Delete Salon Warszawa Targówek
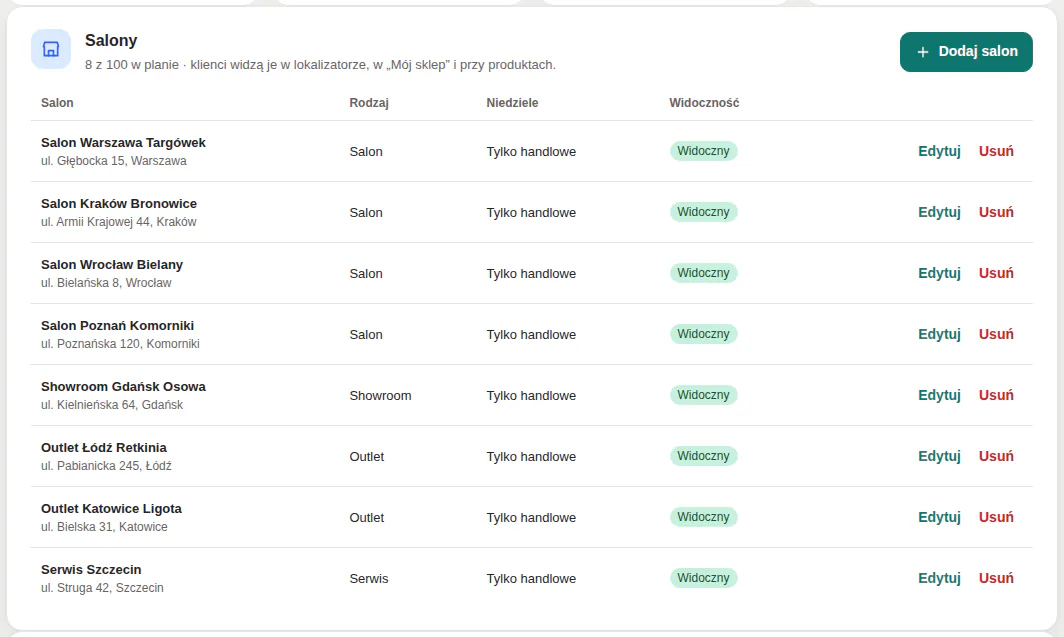 tap(996, 151)
